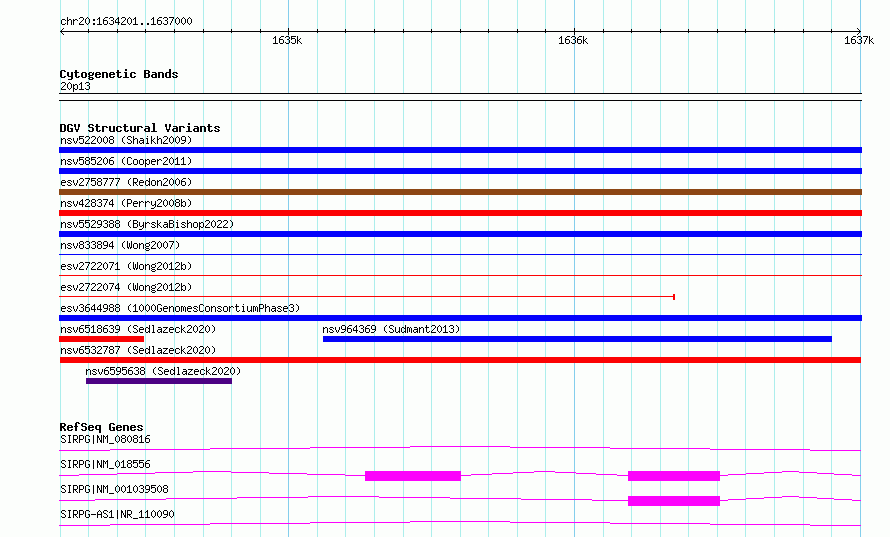Click the blue bar for nsv964369
The width and height of the screenshot is (890, 537).
tap(577, 339)
